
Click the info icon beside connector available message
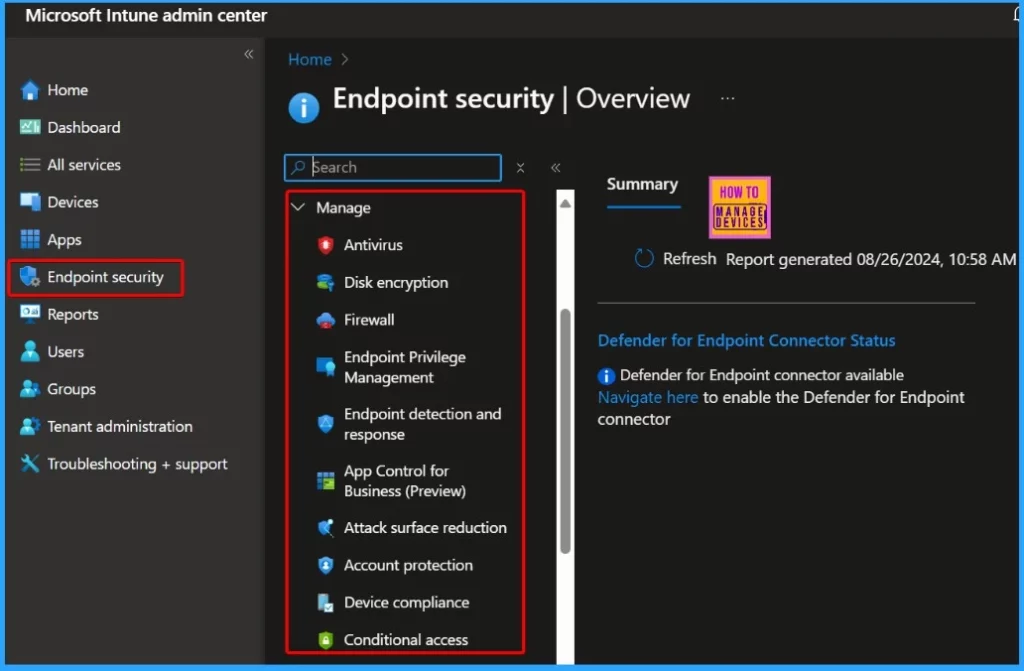pos(606,376)
